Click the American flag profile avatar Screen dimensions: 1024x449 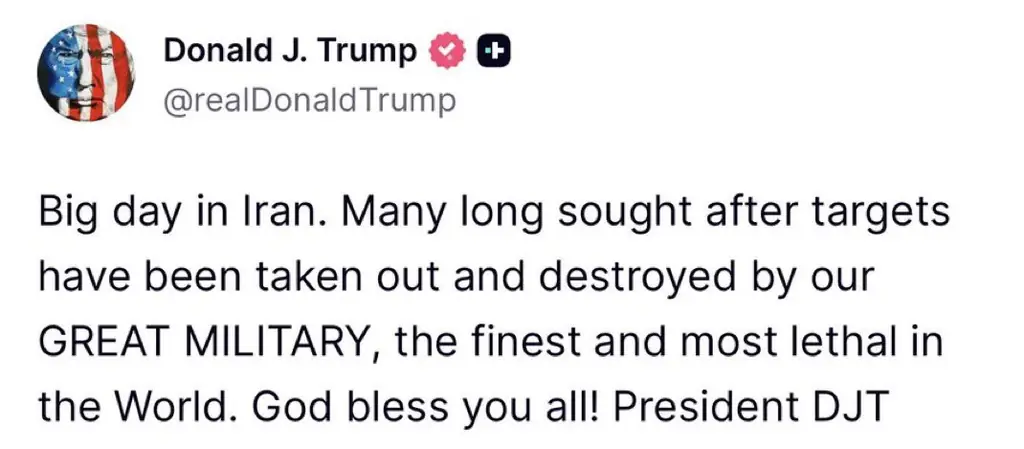tap(85, 73)
